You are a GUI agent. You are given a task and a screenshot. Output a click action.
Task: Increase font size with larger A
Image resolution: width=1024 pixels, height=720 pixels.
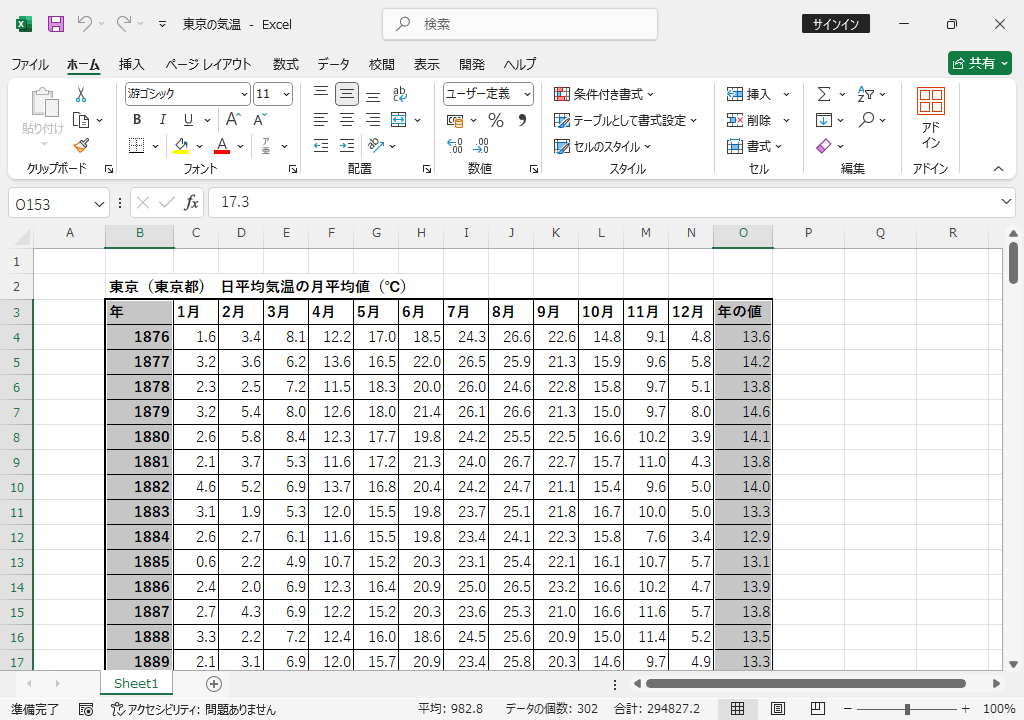pyautogui.click(x=233, y=120)
